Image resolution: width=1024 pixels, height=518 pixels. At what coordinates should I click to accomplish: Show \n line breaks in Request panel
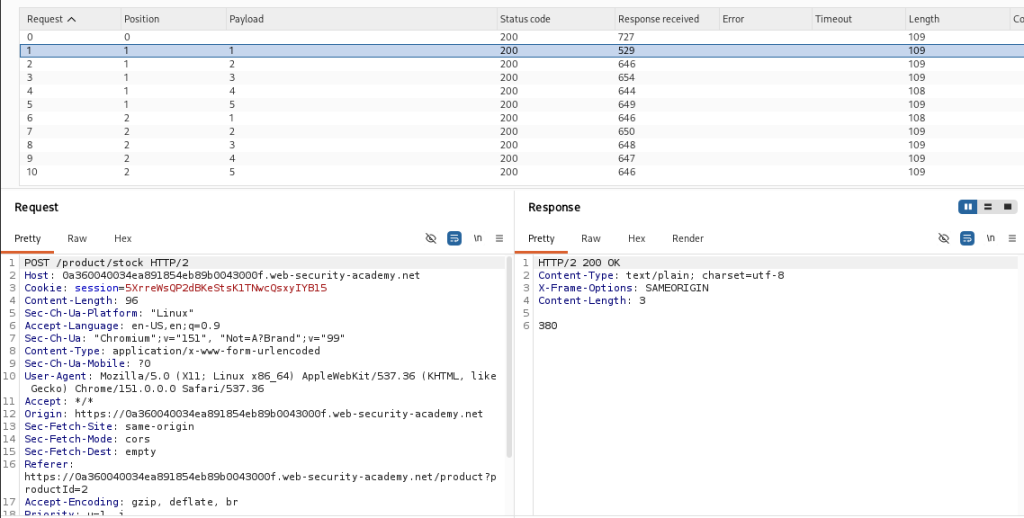click(478, 238)
